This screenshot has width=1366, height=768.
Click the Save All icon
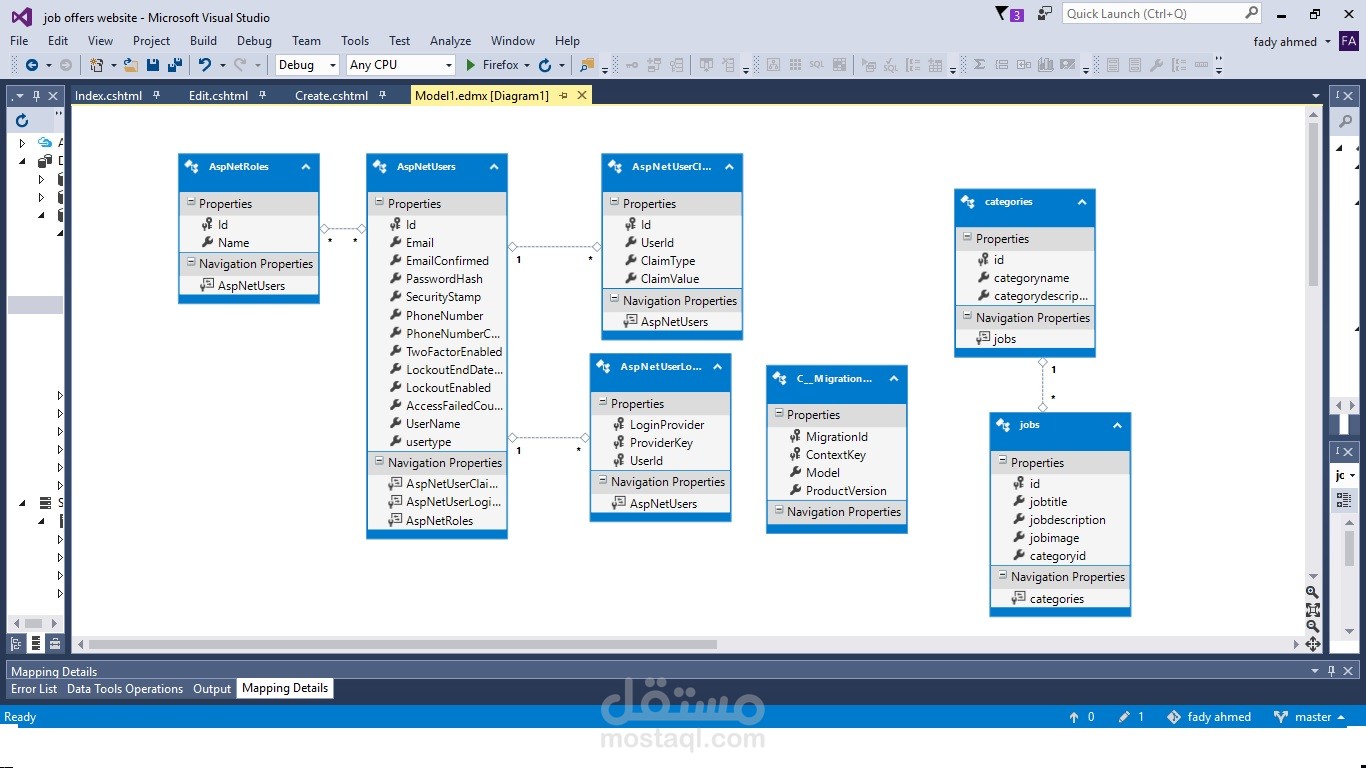coord(175,65)
